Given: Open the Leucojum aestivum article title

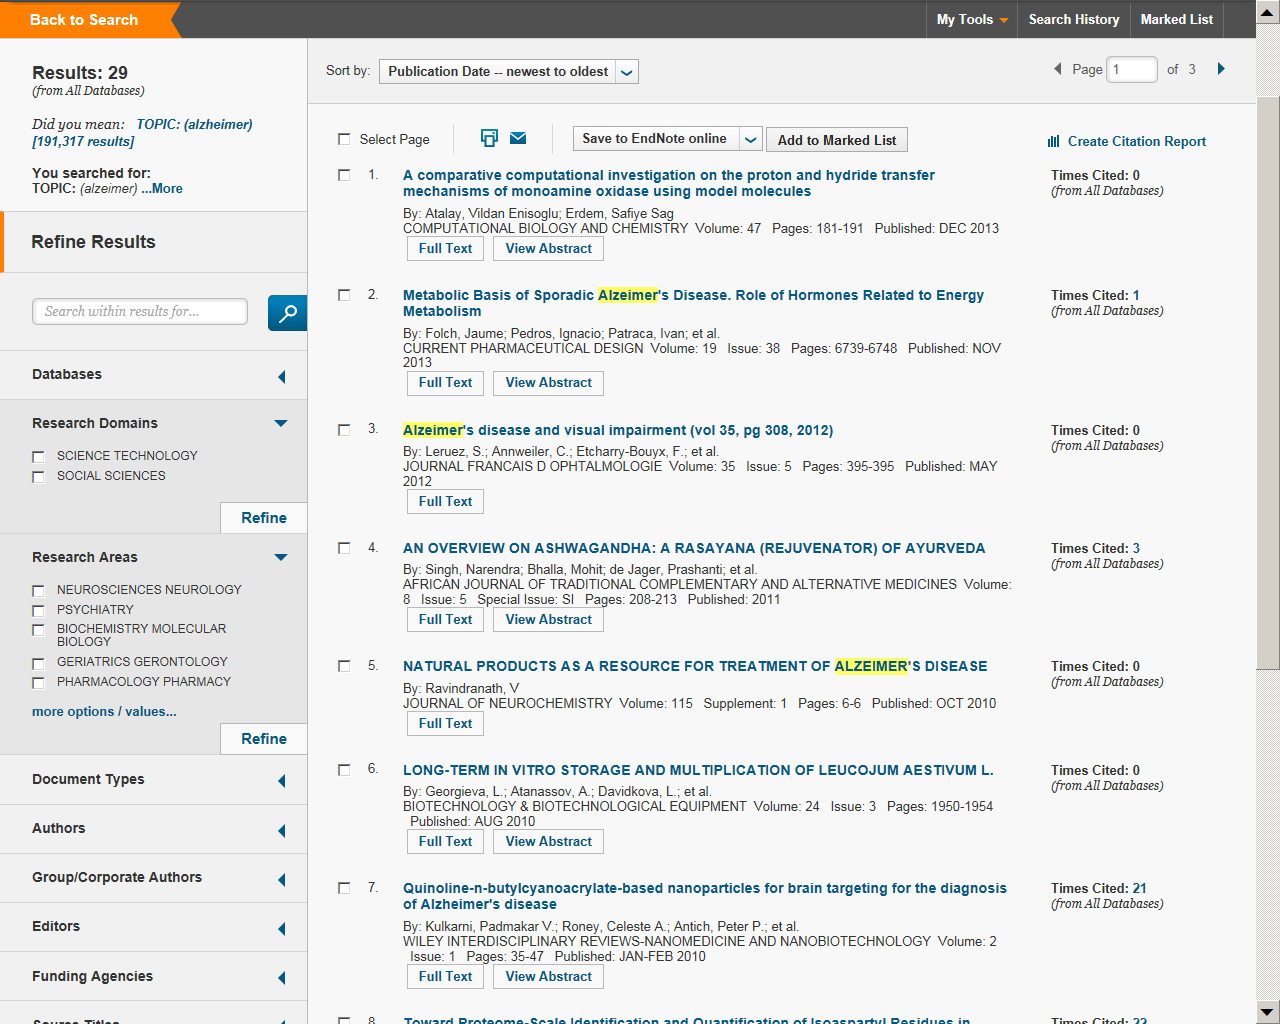Looking at the screenshot, I should coord(698,770).
